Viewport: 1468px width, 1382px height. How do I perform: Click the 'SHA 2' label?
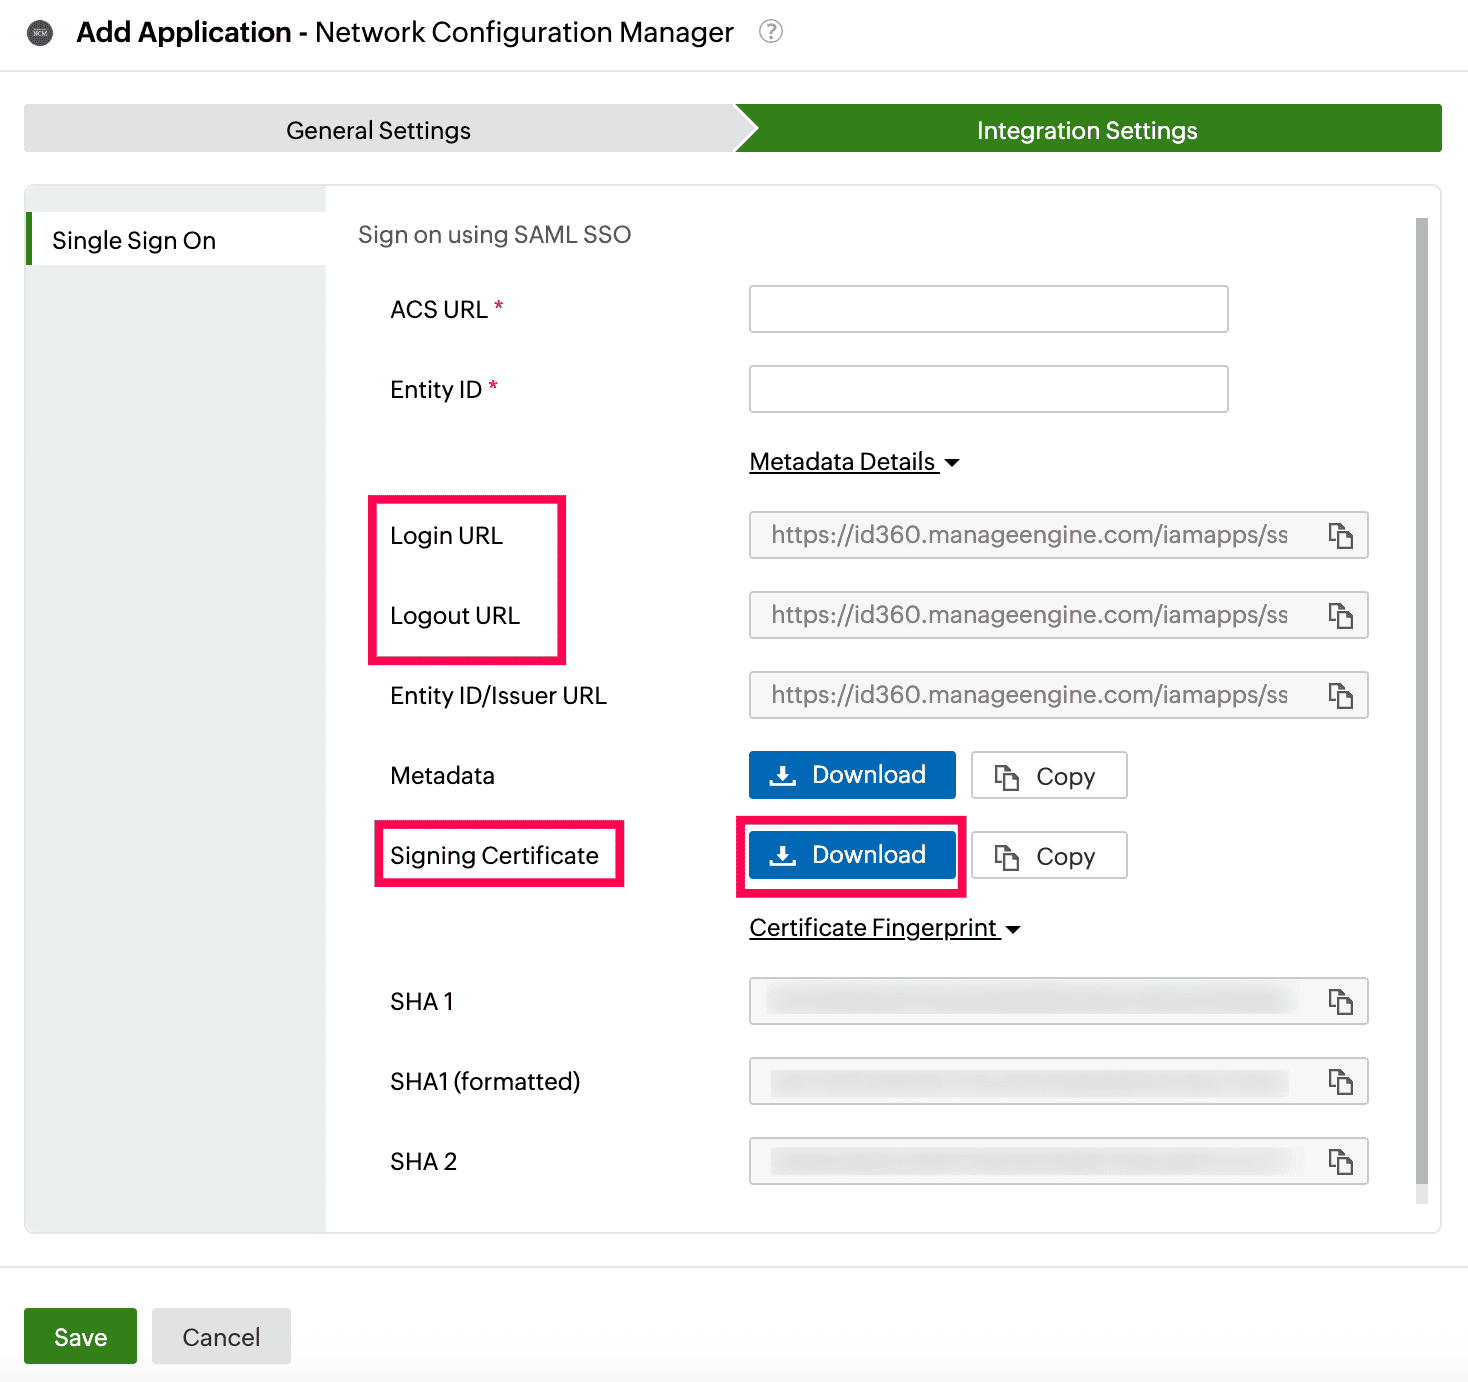(x=423, y=1162)
